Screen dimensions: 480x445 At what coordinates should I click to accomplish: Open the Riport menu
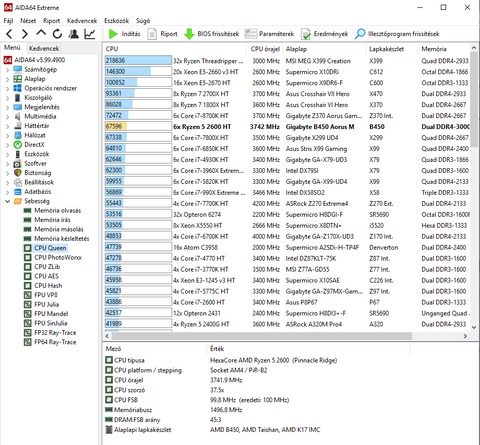pos(51,21)
